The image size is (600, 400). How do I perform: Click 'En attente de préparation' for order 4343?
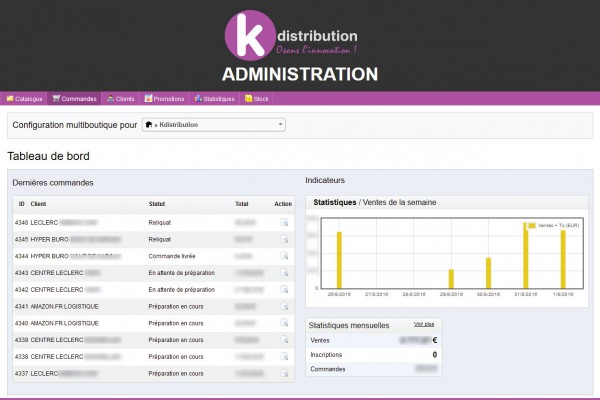(181, 273)
